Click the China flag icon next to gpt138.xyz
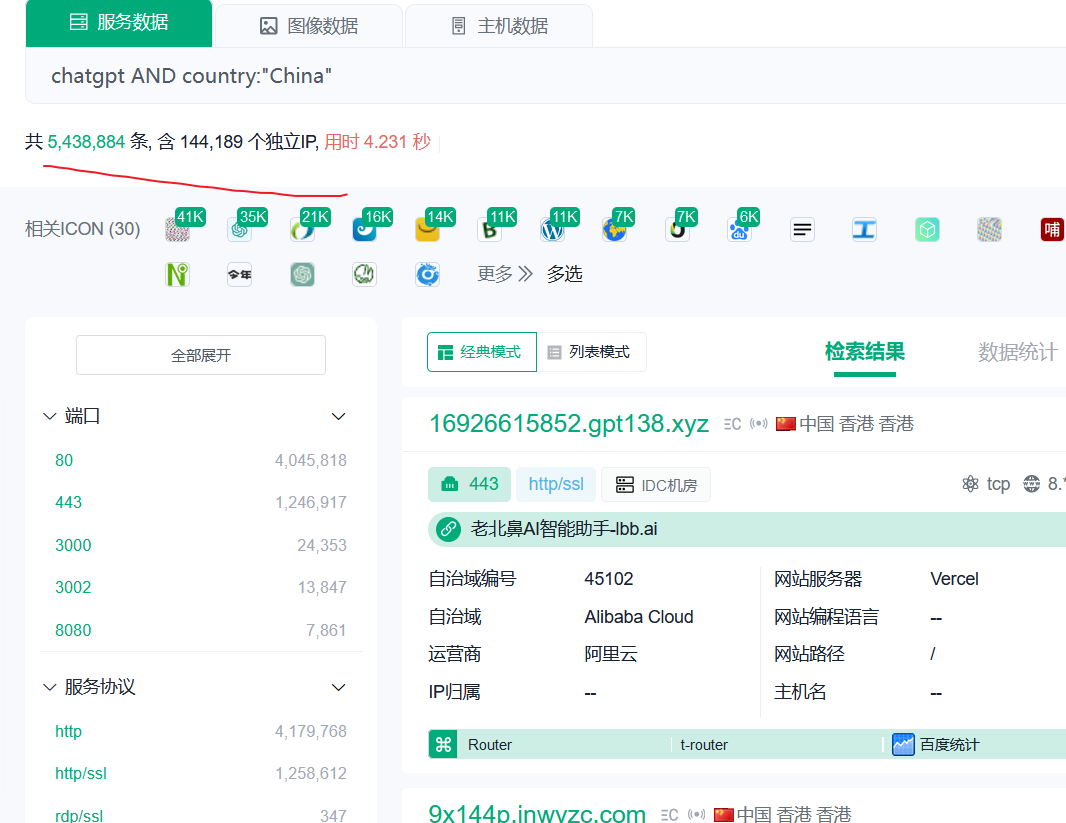This screenshot has height=823, width=1066. pyautogui.click(x=786, y=423)
